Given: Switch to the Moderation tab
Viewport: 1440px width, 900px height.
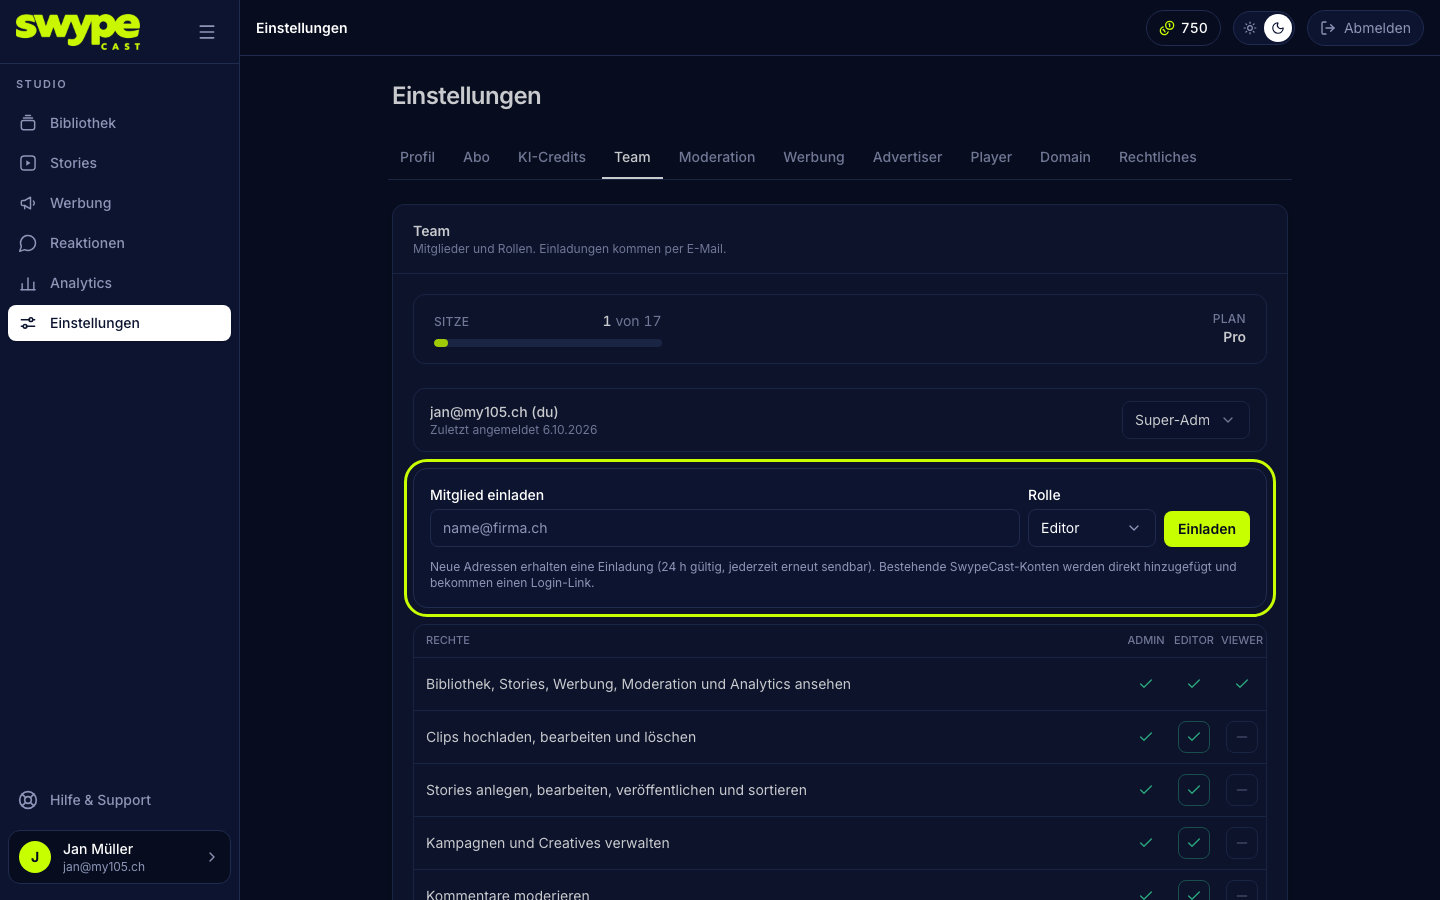Looking at the screenshot, I should click(717, 157).
